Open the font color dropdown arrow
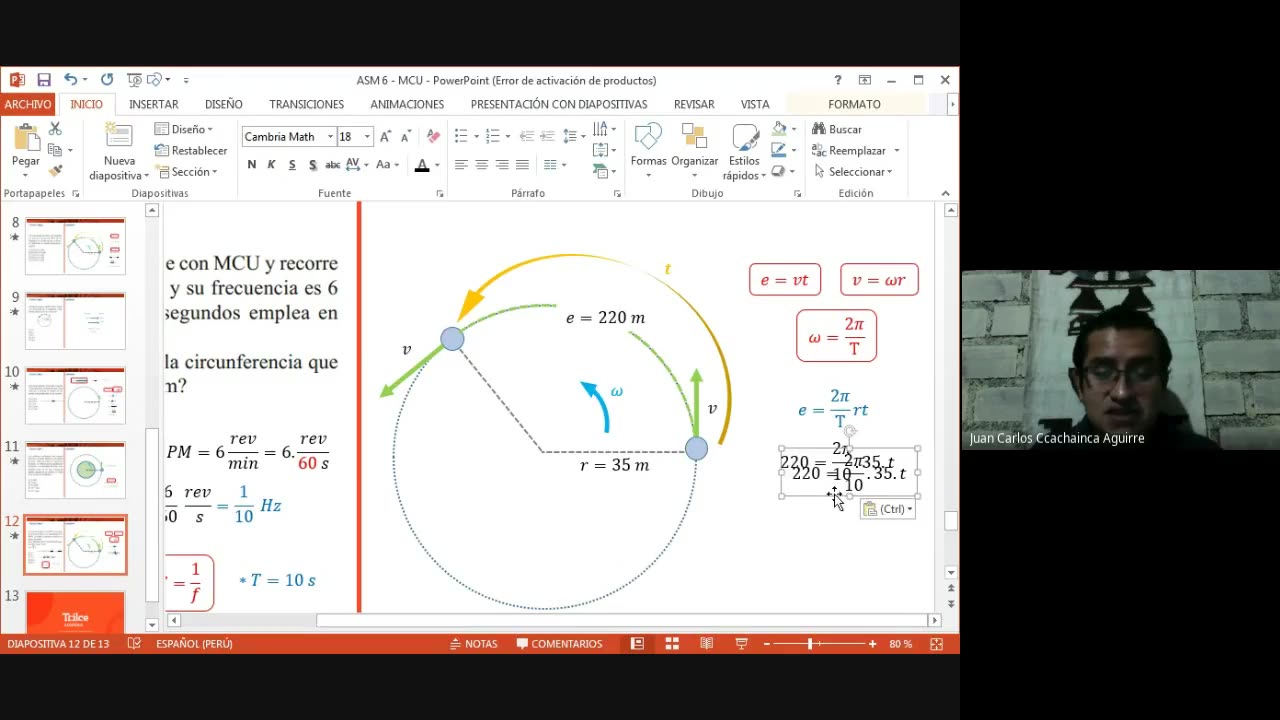The width and height of the screenshot is (1280, 720). coord(437,165)
